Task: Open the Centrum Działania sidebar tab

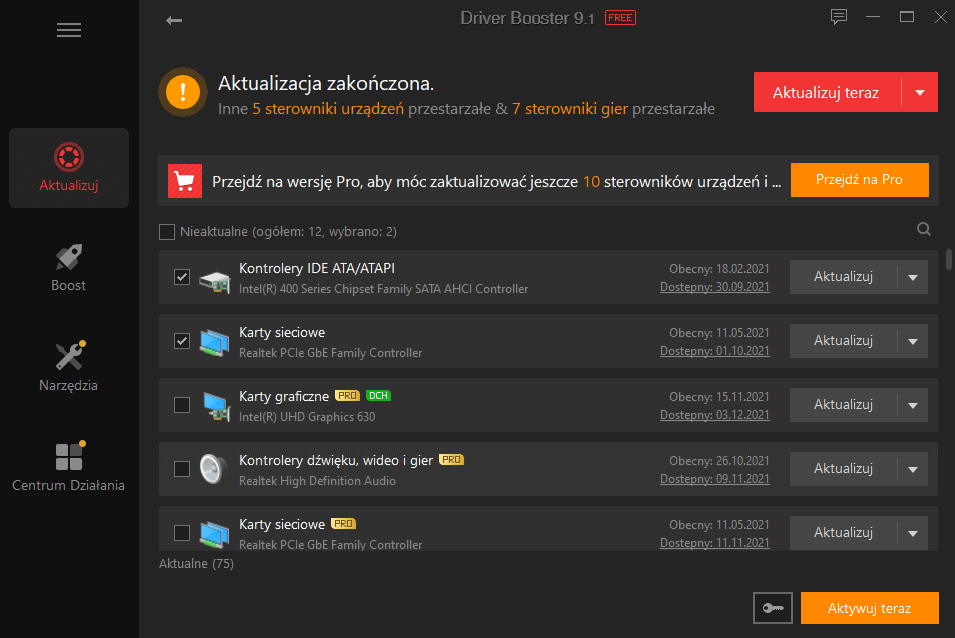Action: click(69, 468)
